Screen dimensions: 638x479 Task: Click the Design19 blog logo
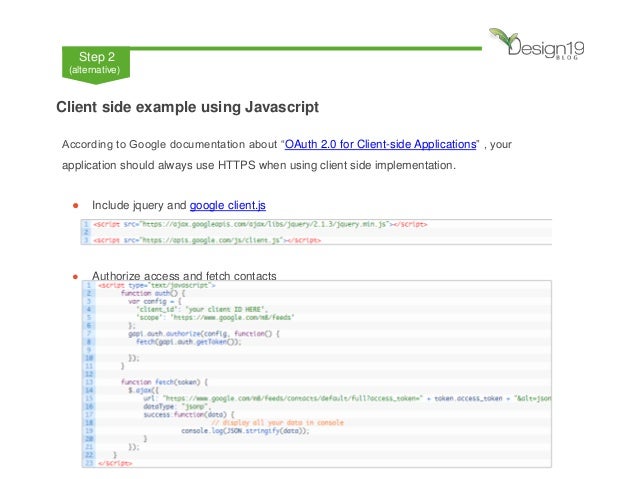coord(537,44)
